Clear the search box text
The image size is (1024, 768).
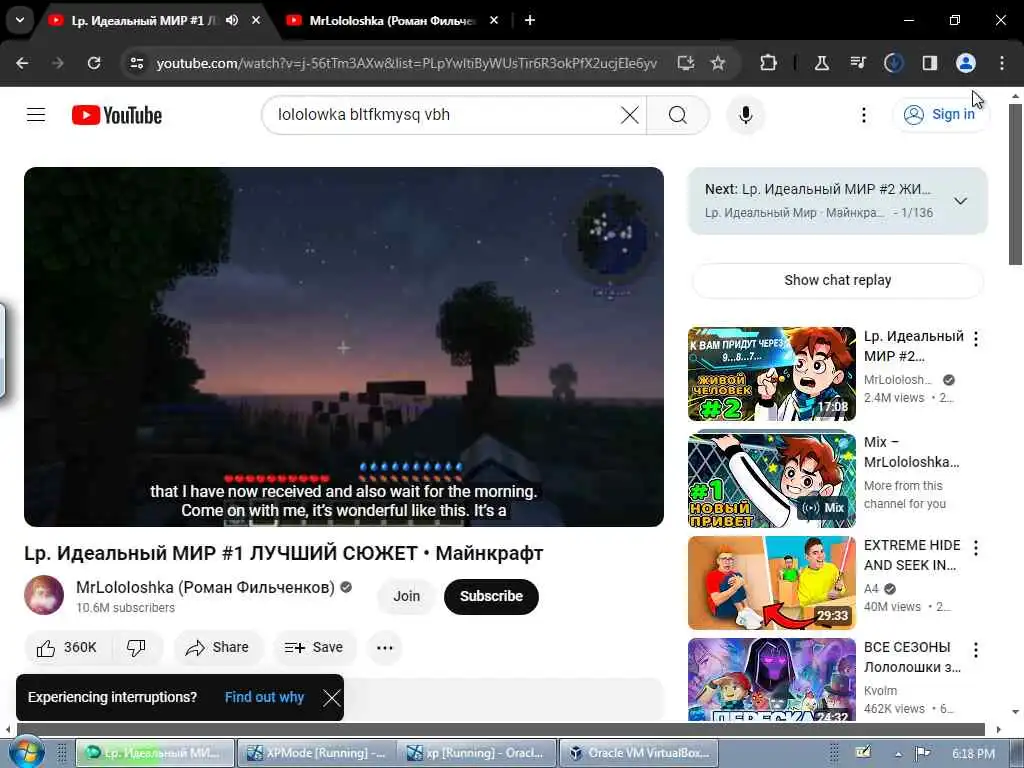630,115
